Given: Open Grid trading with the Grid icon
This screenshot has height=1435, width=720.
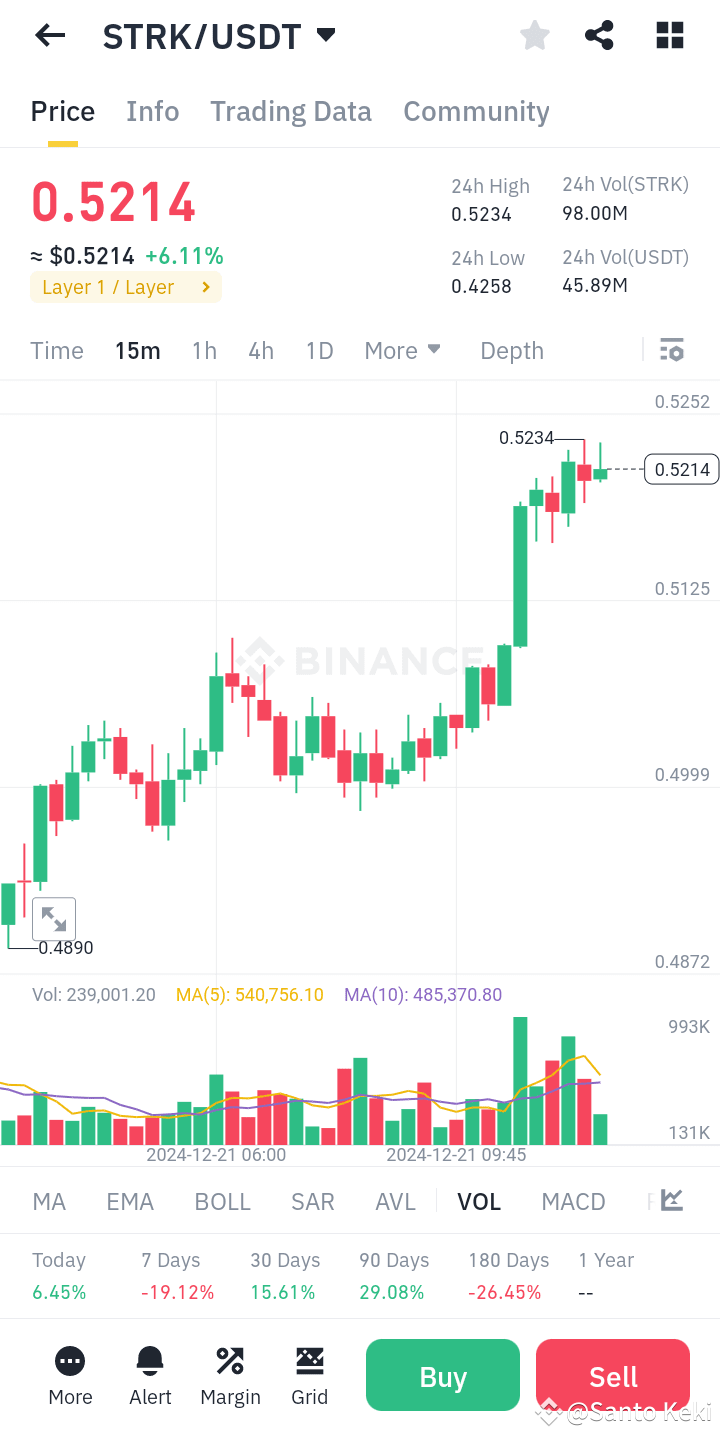Looking at the screenshot, I should tap(310, 1375).
